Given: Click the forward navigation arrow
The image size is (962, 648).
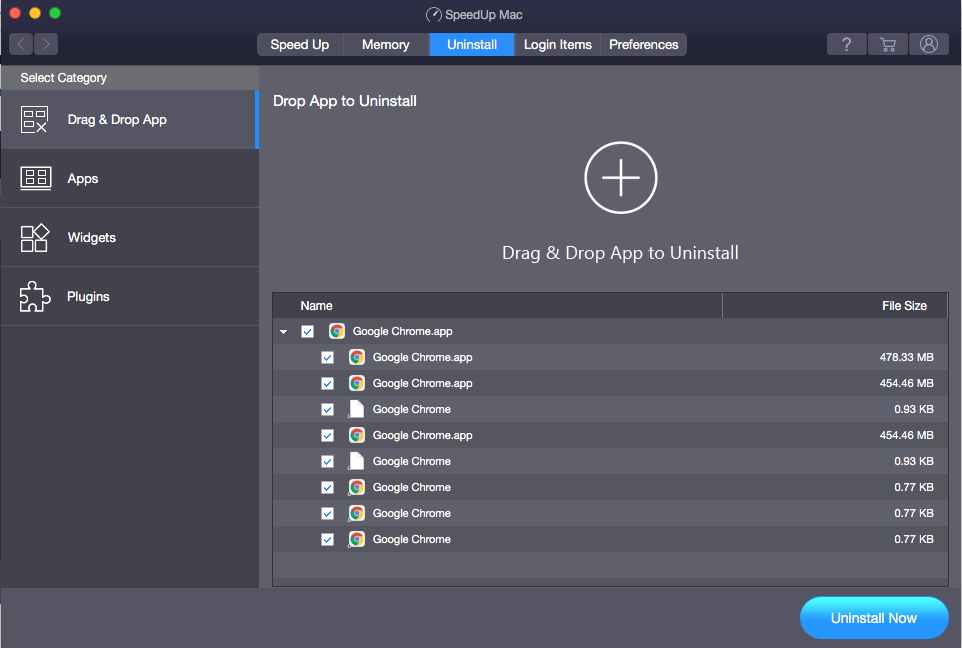Looking at the screenshot, I should point(46,44).
